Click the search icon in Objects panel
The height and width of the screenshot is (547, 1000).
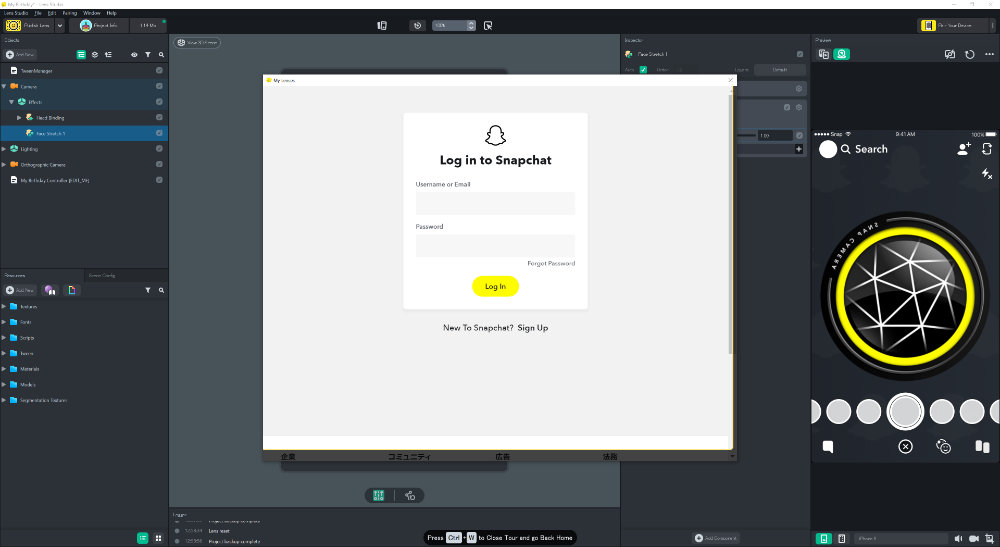click(161, 55)
